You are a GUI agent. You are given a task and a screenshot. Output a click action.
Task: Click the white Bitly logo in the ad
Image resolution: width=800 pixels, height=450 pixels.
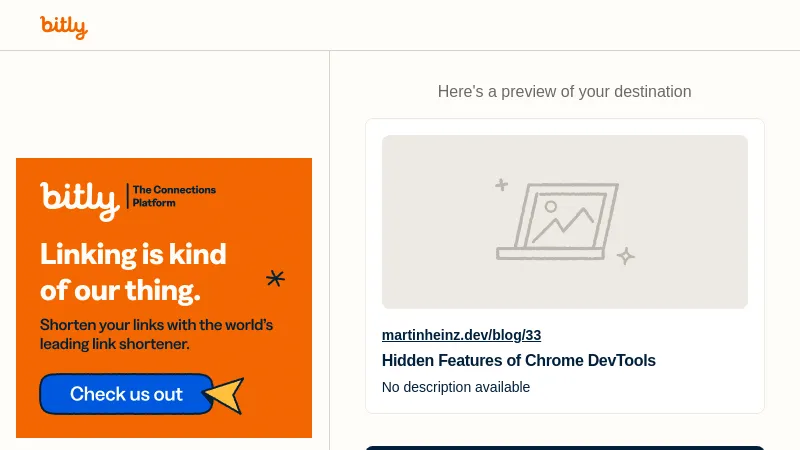tap(79, 199)
